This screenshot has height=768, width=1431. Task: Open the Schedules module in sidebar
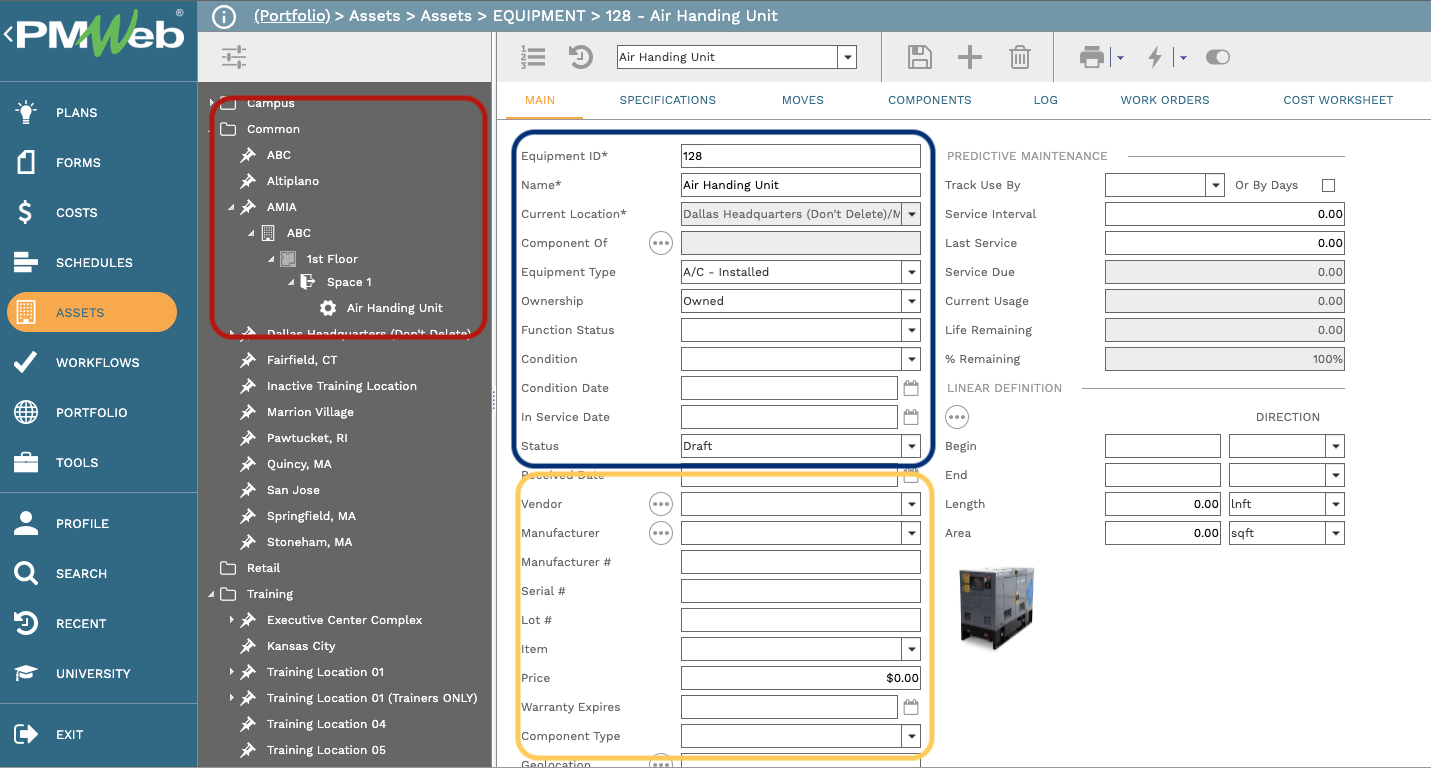(90, 262)
